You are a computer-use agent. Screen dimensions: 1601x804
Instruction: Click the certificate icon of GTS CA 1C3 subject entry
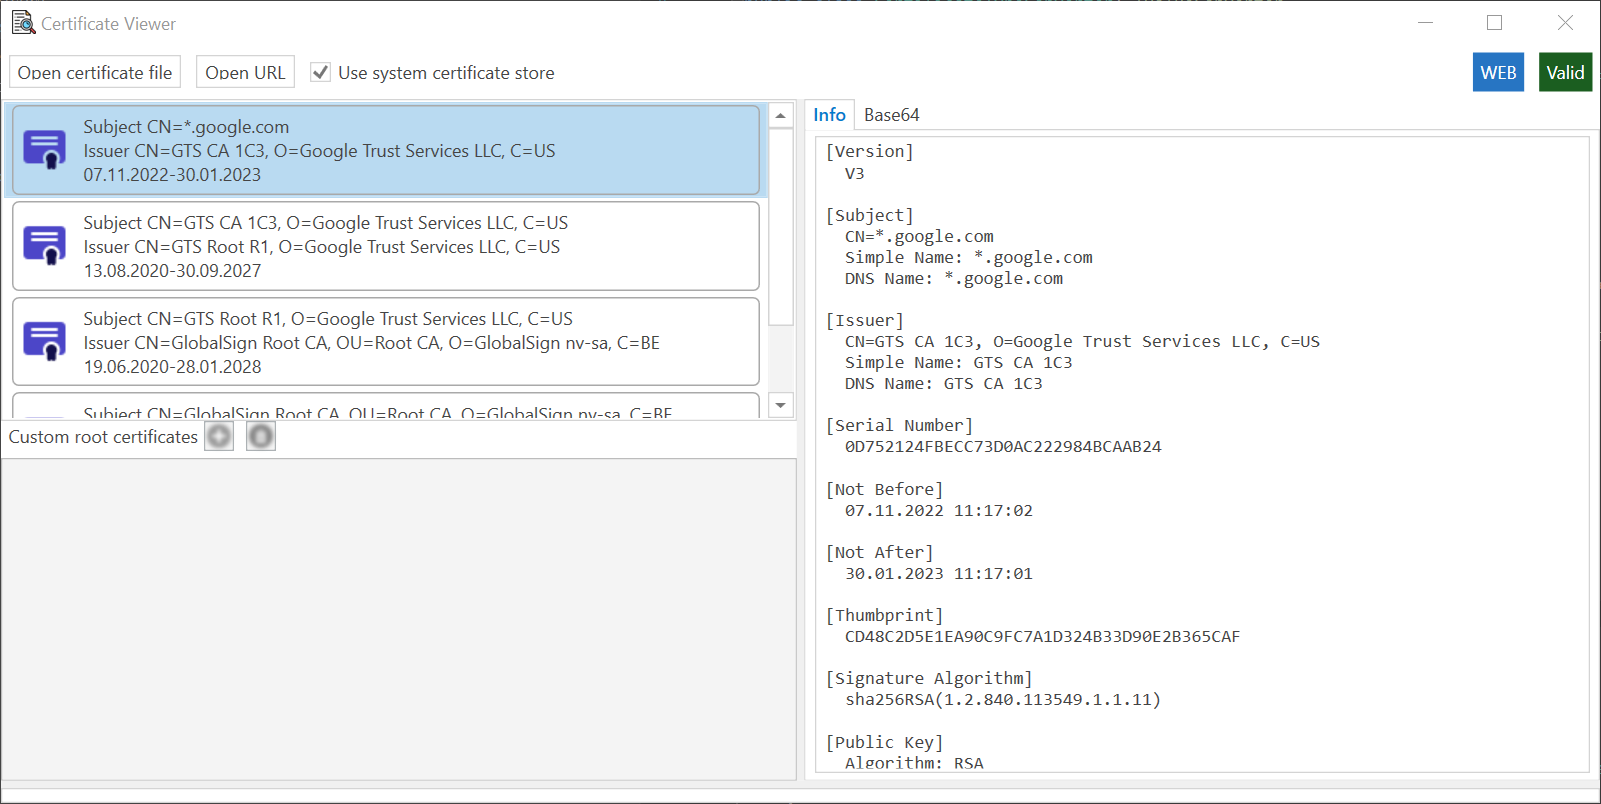[45, 246]
